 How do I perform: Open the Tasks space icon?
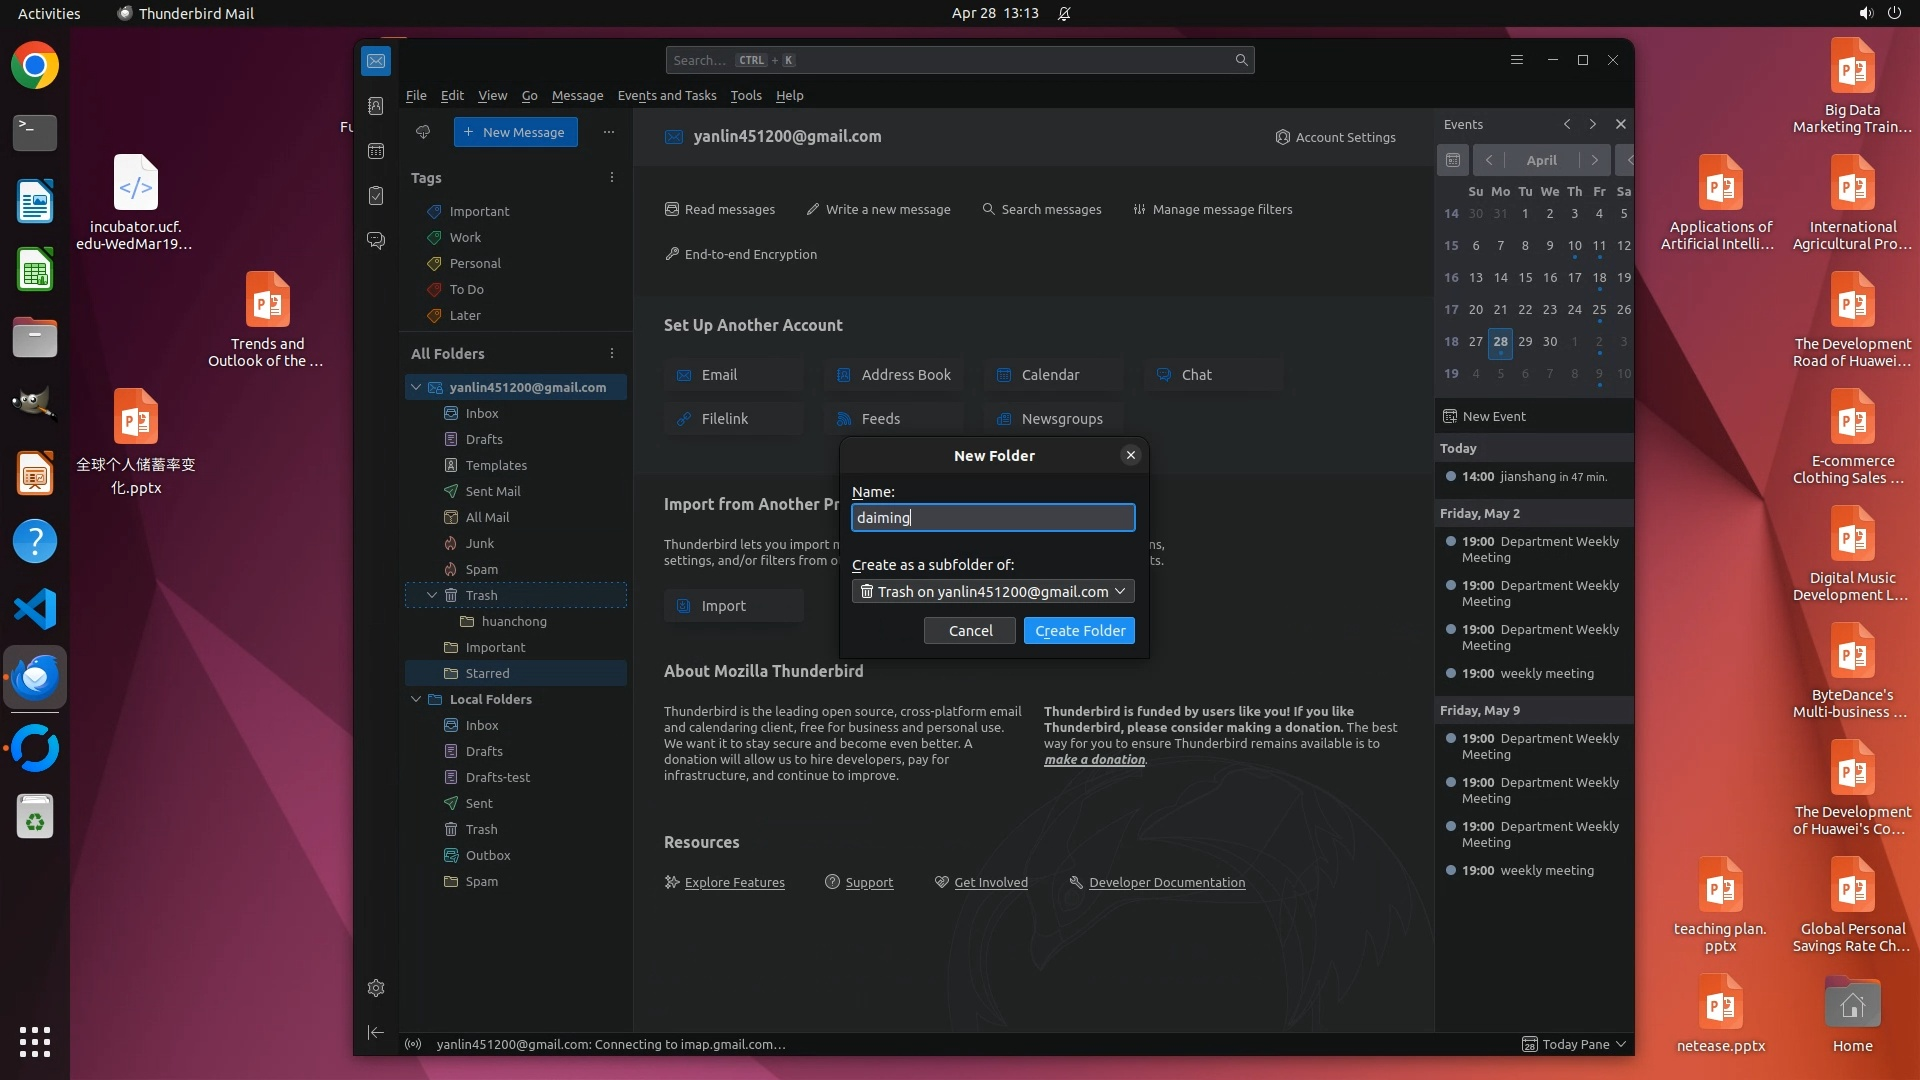pyautogui.click(x=376, y=196)
